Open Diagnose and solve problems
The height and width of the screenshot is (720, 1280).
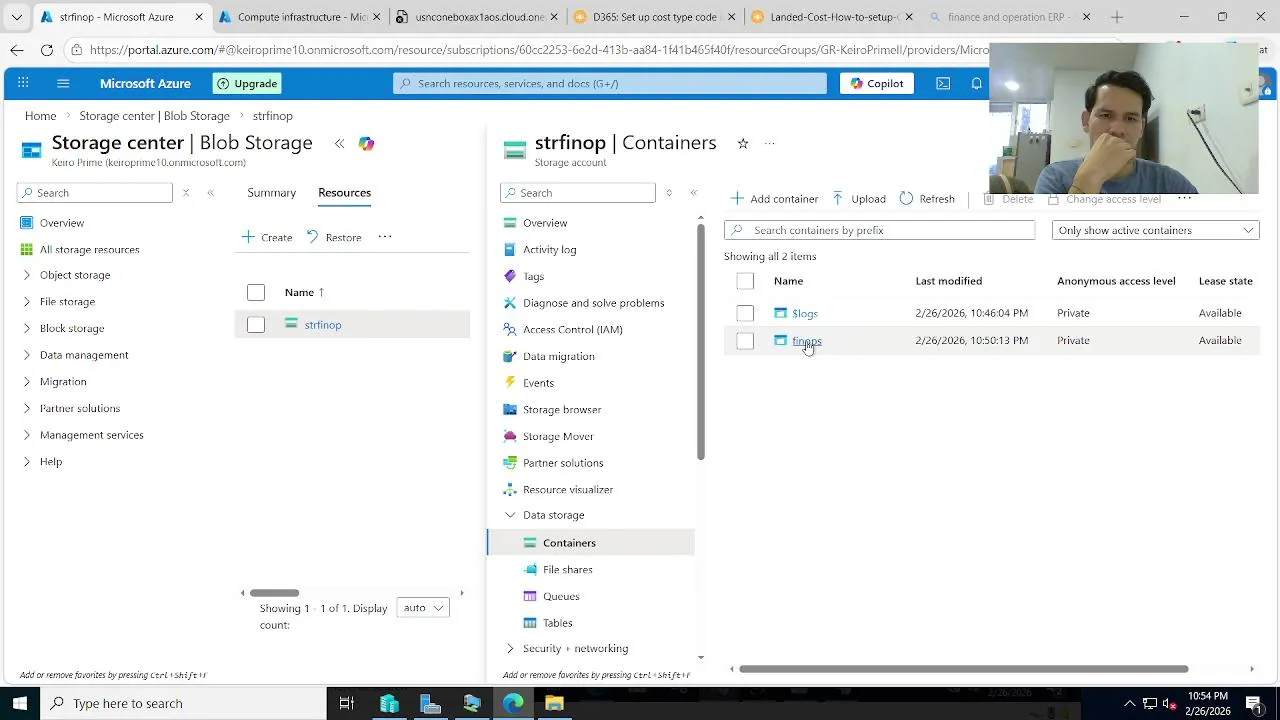pos(593,303)
